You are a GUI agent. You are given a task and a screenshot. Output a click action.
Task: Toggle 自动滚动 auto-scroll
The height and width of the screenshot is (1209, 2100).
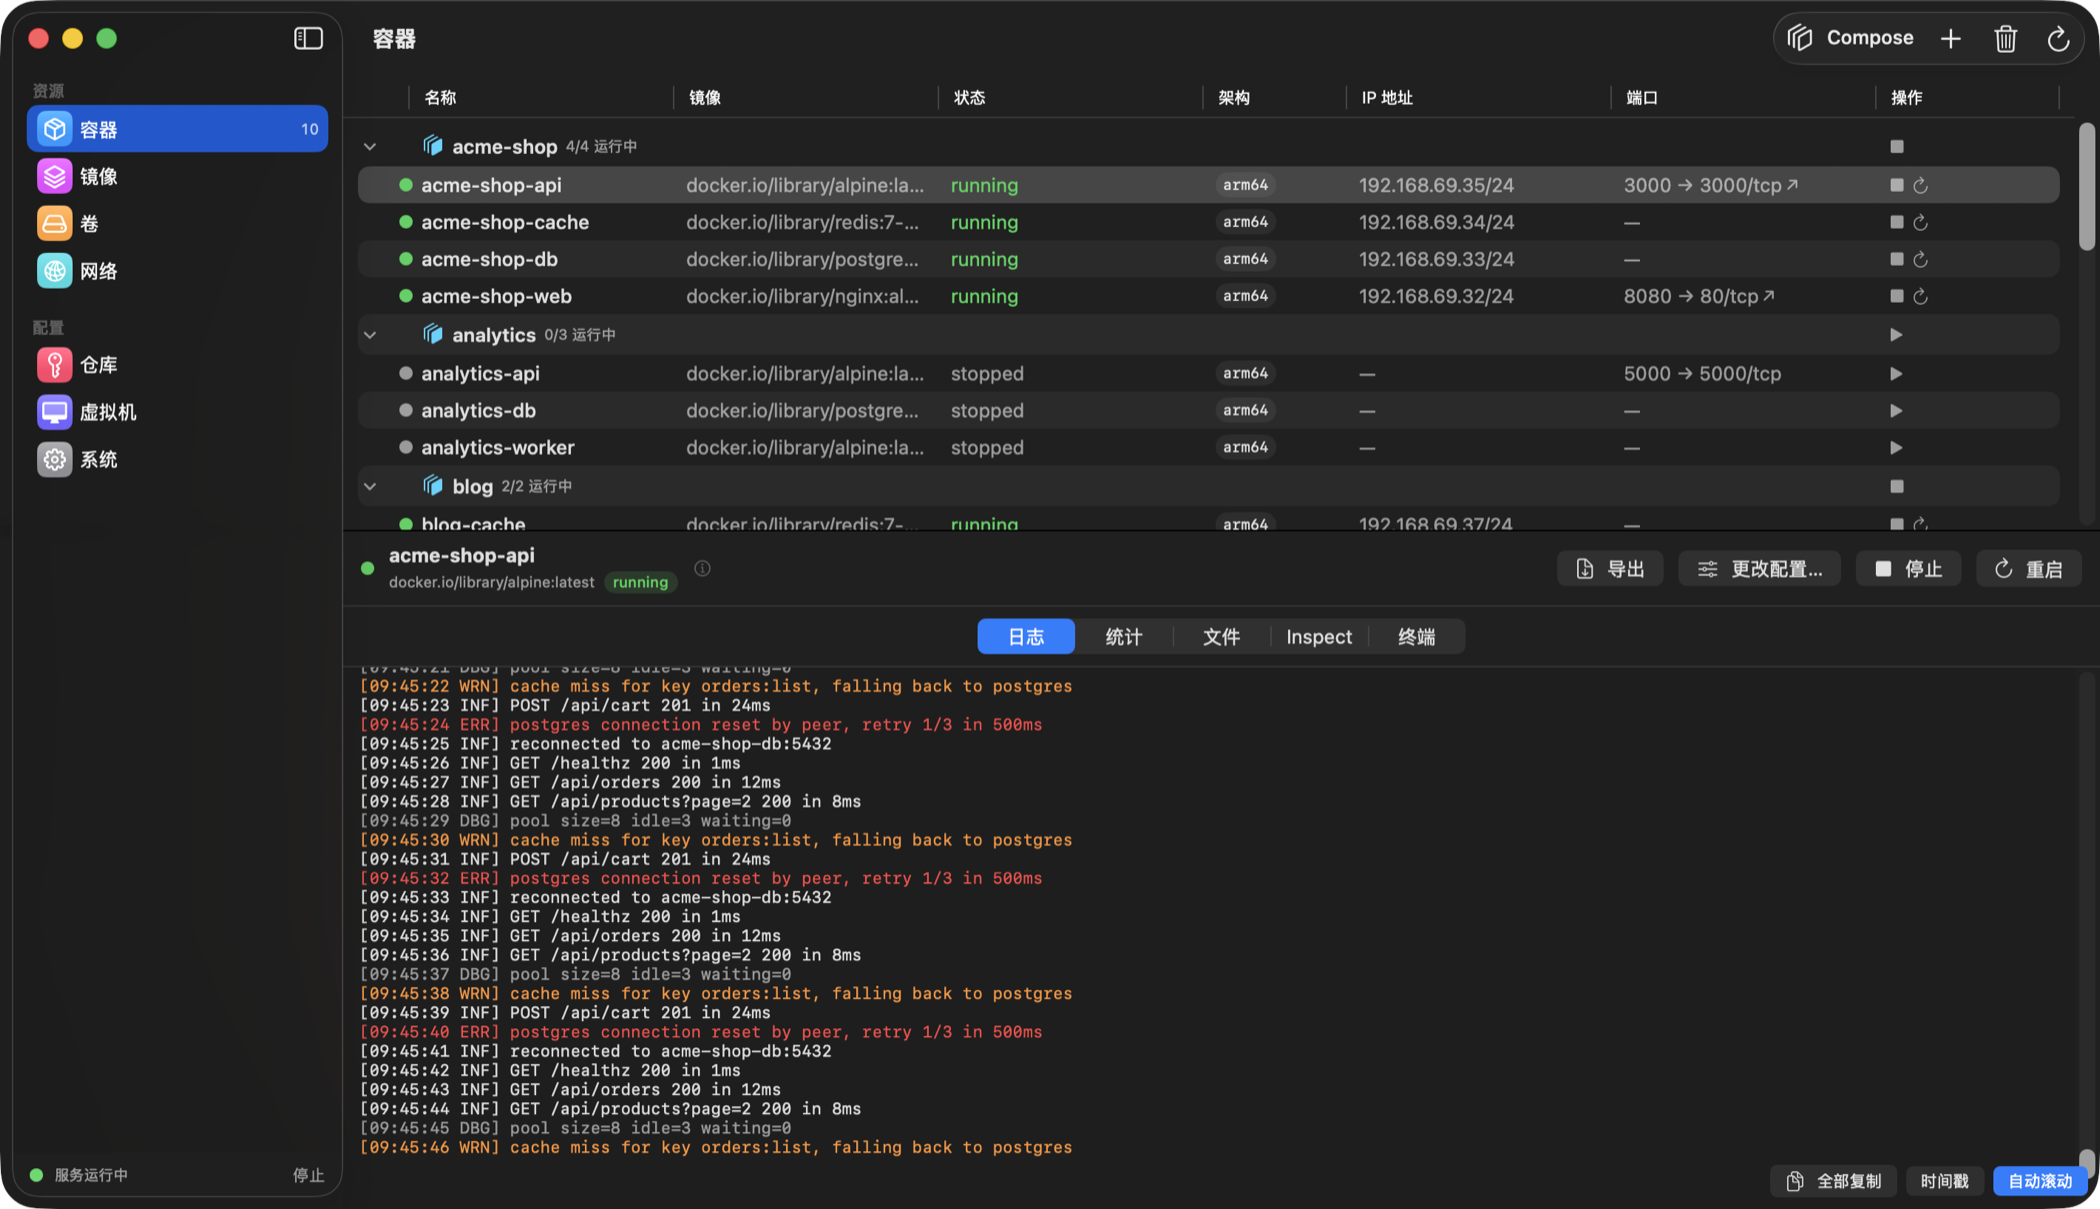[x=2040, y=1181]
